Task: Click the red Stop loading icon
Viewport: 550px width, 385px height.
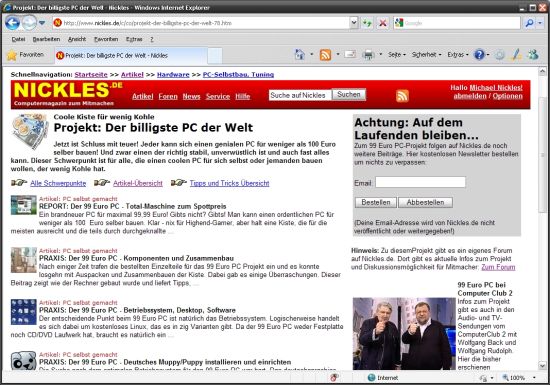Action: point(383,23)
